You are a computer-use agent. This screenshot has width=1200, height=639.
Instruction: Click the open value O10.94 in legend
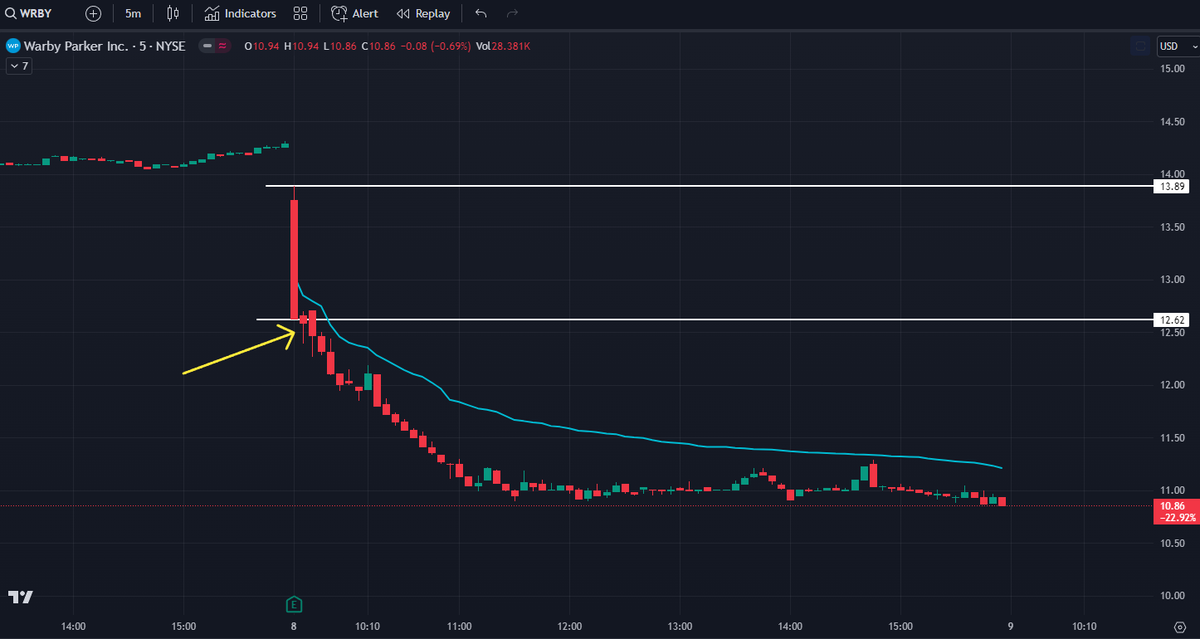point(260,45)
